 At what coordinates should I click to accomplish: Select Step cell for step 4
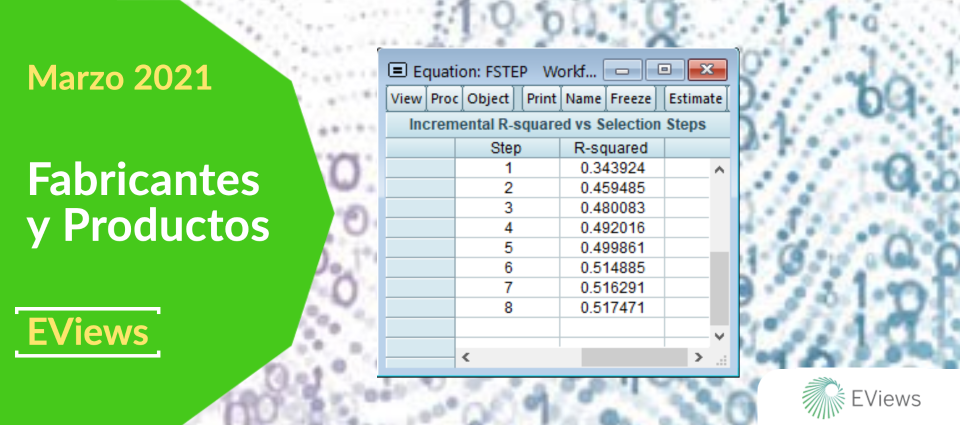[x=508, y=228]
